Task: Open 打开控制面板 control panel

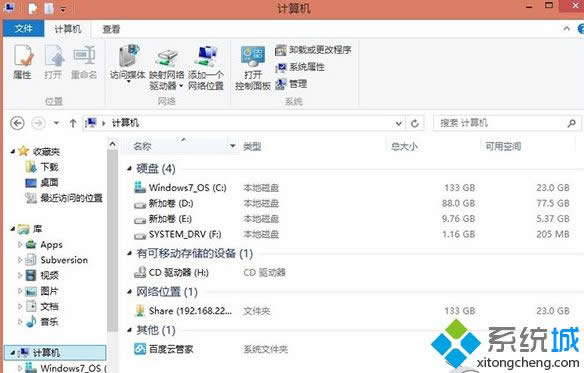Action: (x=253, y=69)
